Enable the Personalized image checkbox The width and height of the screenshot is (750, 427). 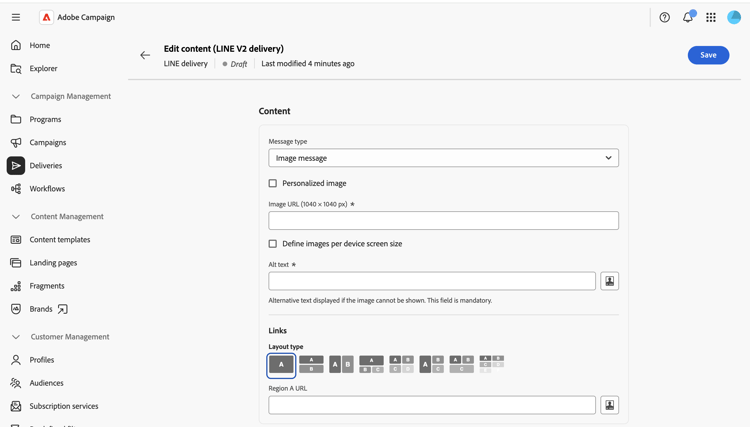273,183
